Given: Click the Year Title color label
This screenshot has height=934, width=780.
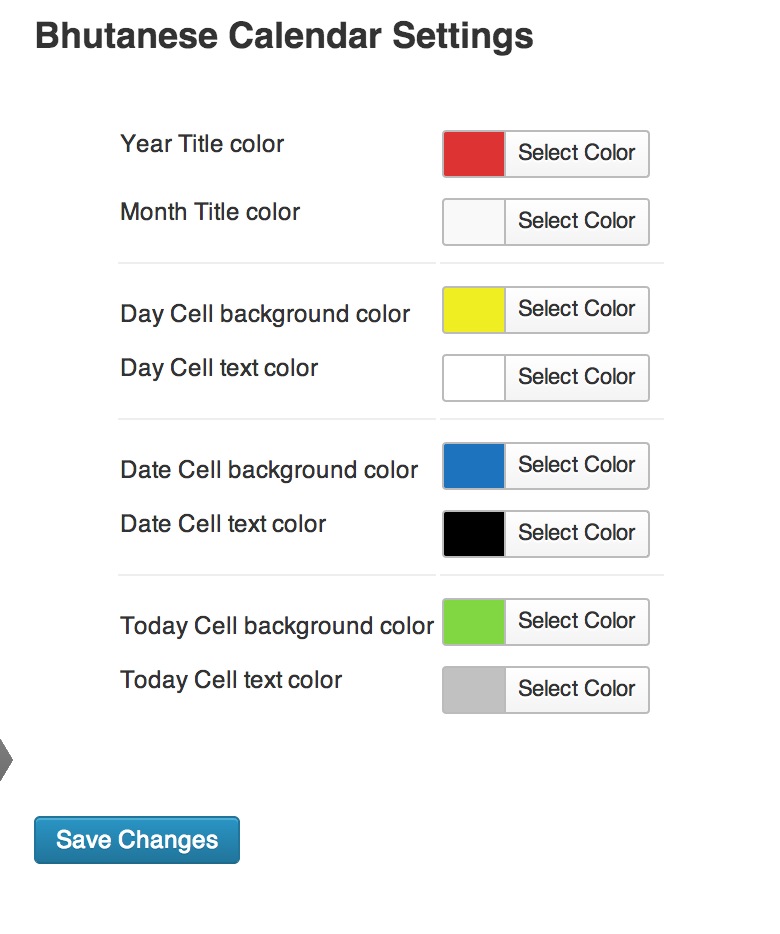Looking at the screenshot, I should click(202, 144).
